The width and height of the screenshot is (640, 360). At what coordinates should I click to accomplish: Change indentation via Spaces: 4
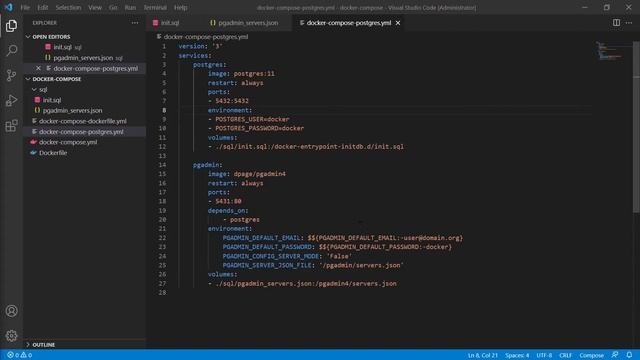coord(517,355)
